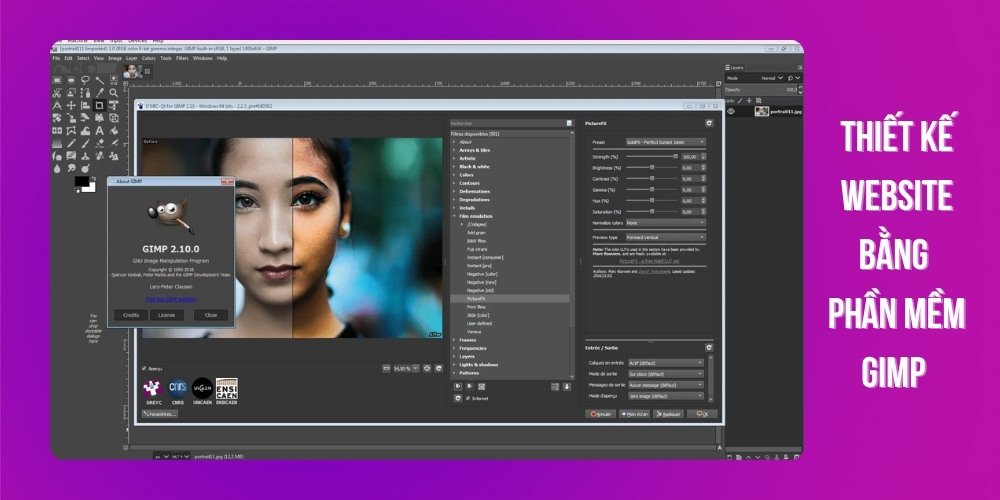Collapse the Film emulation category
The width and height of the screenshot is (1000, 500).
tap(454, 216)
